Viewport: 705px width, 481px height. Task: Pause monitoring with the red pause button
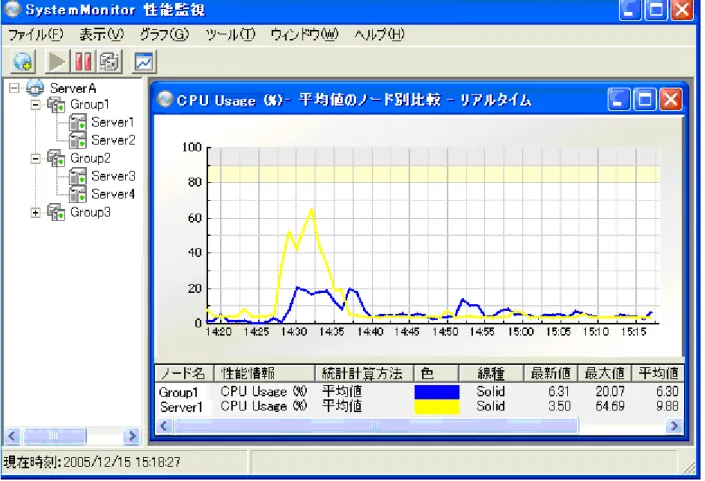(x=83, y=62)
